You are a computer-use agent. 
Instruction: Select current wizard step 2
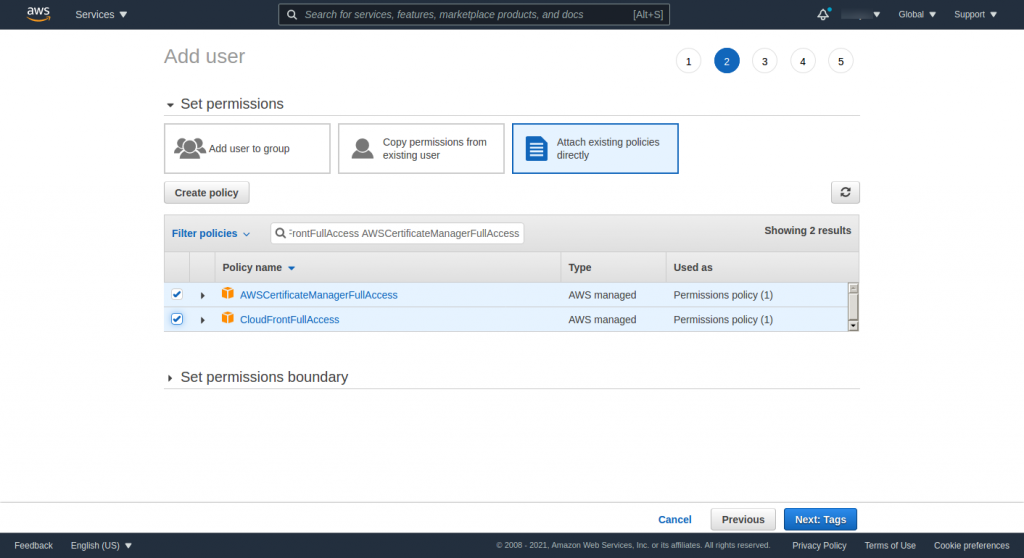pyautogui.click(x=726, y=61)
